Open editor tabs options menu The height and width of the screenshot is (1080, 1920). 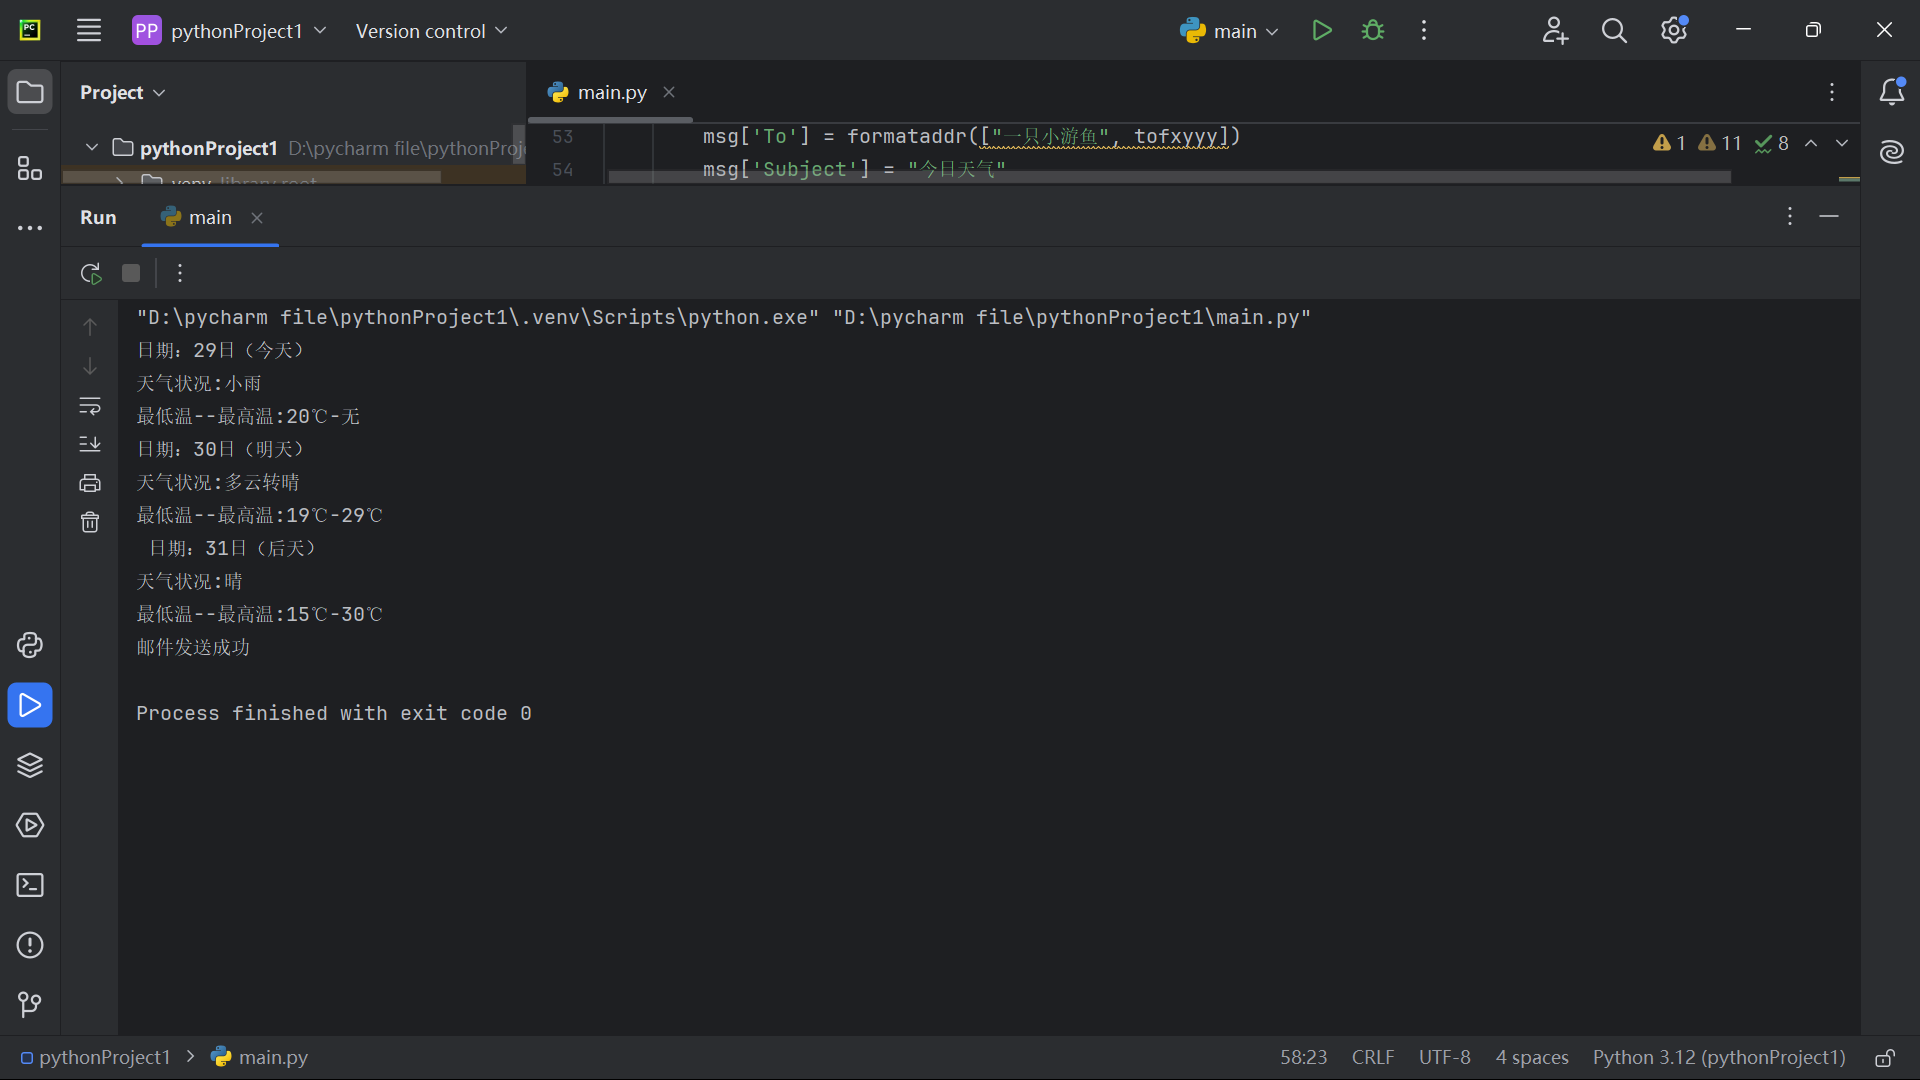click(x=1832, y=92)
